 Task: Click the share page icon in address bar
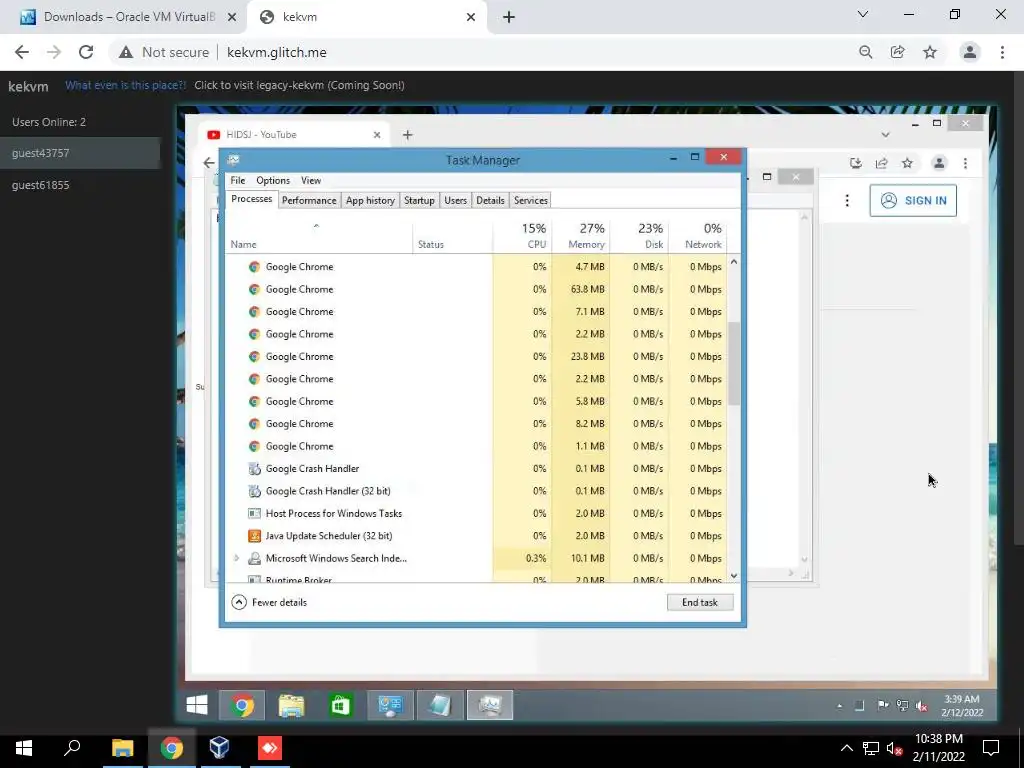(x=897, y=52)
